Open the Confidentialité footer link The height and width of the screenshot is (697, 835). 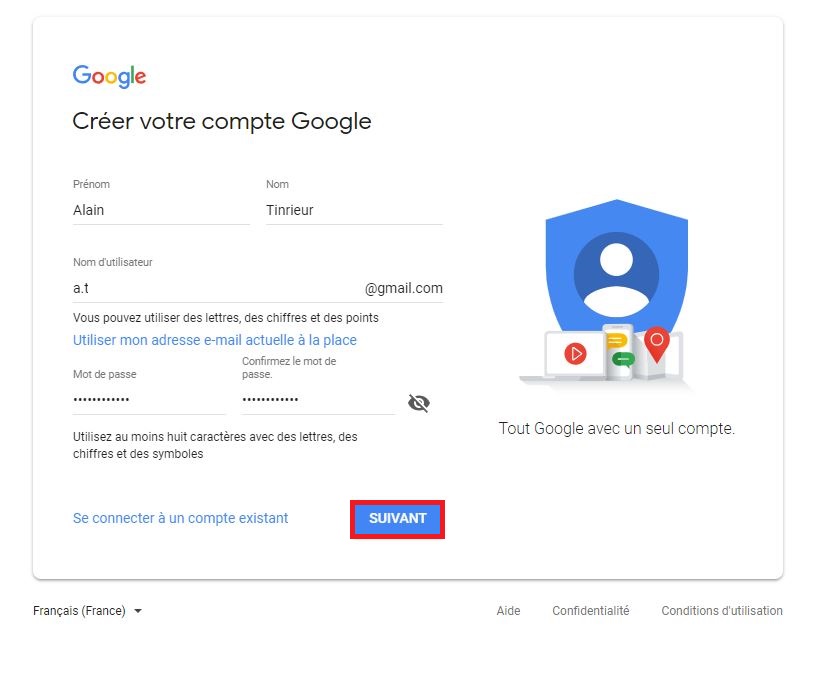591,611
